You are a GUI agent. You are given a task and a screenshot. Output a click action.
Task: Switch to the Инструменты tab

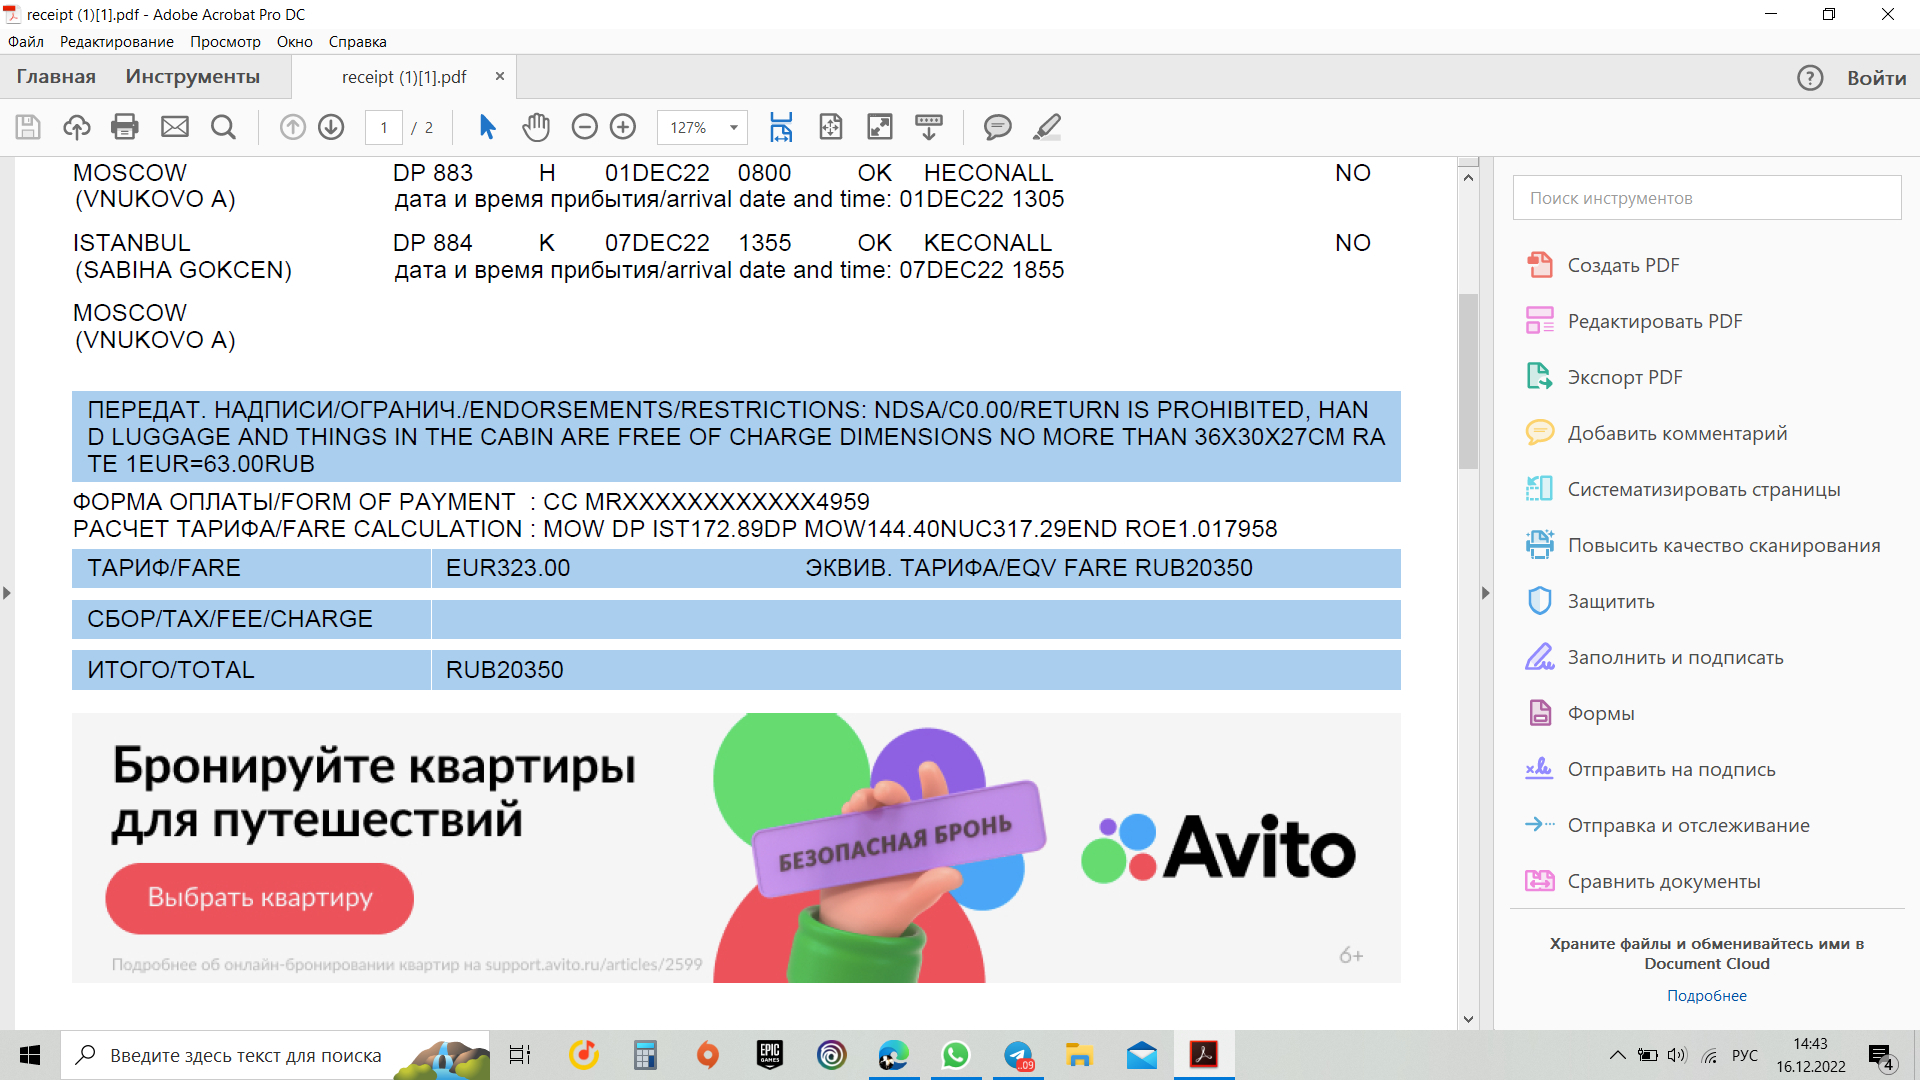pos(192,77)
